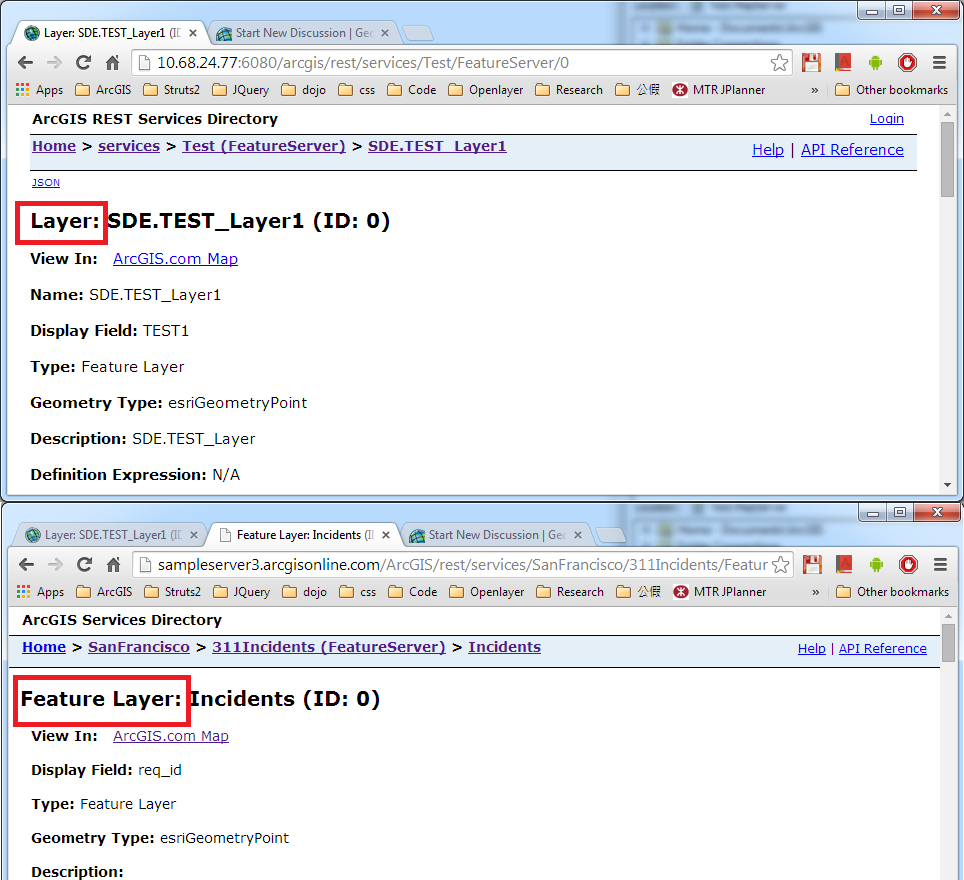Go forward in the top browser window
Image resolution: width=964 pixels, height=880 pixels.
[x=54, y=62]
